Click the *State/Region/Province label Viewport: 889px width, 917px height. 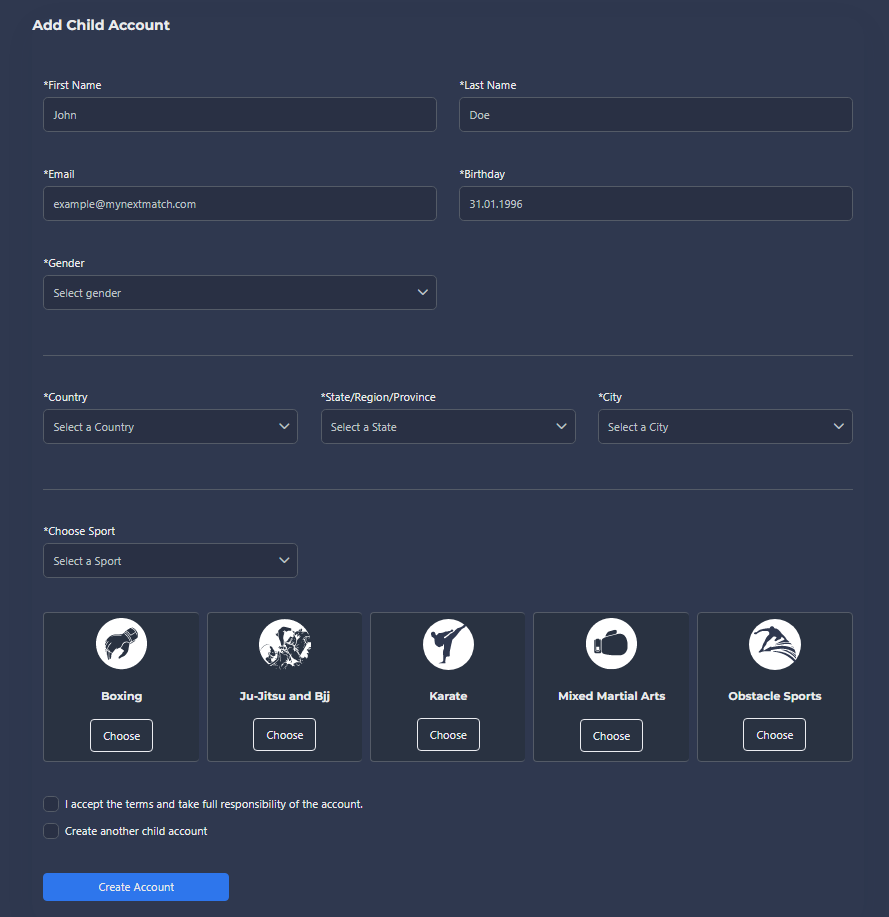tap(378, 397)
